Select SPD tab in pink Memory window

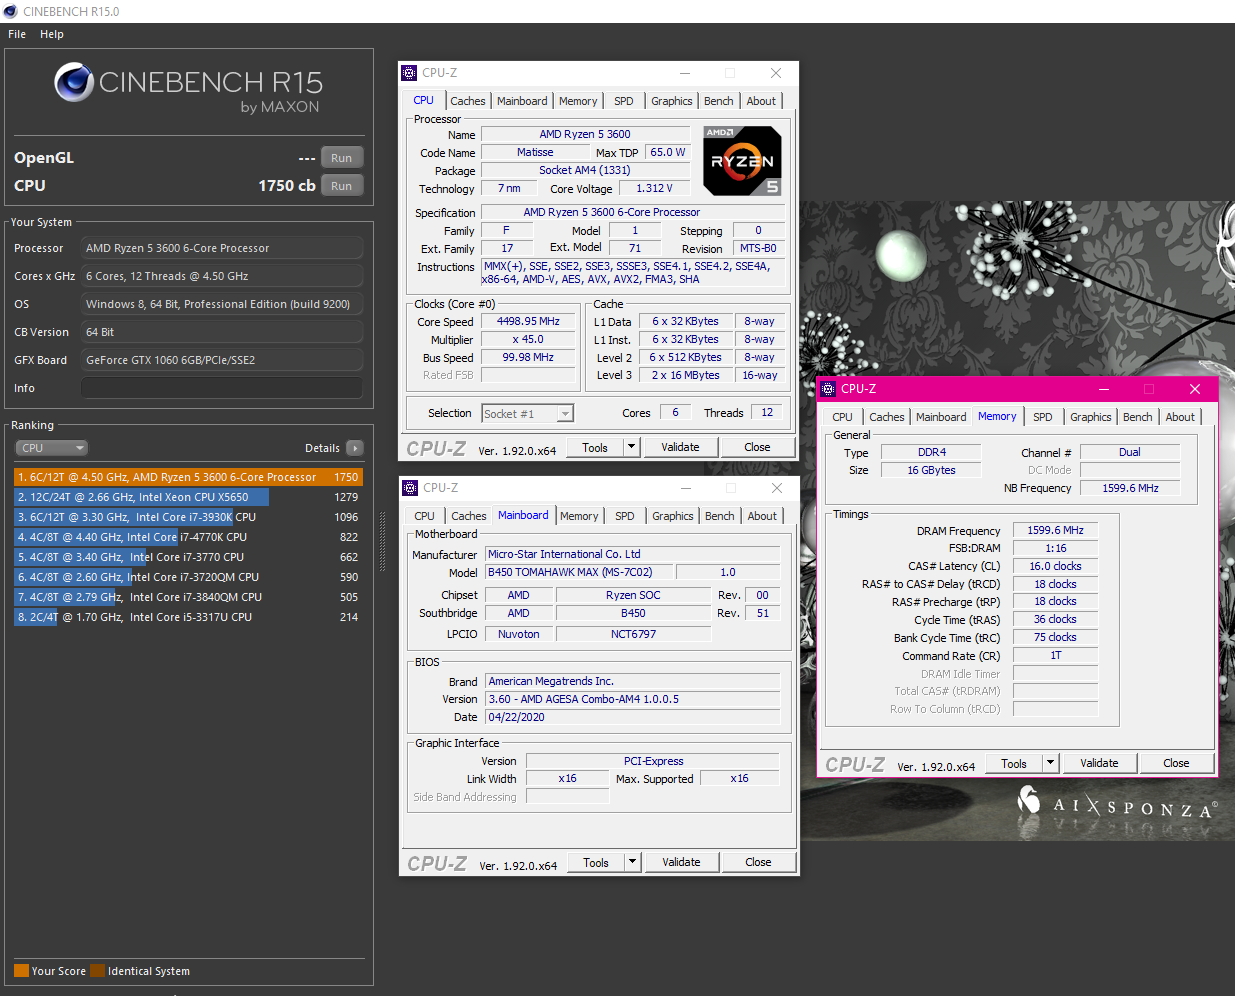click(x=1043, y=417)
